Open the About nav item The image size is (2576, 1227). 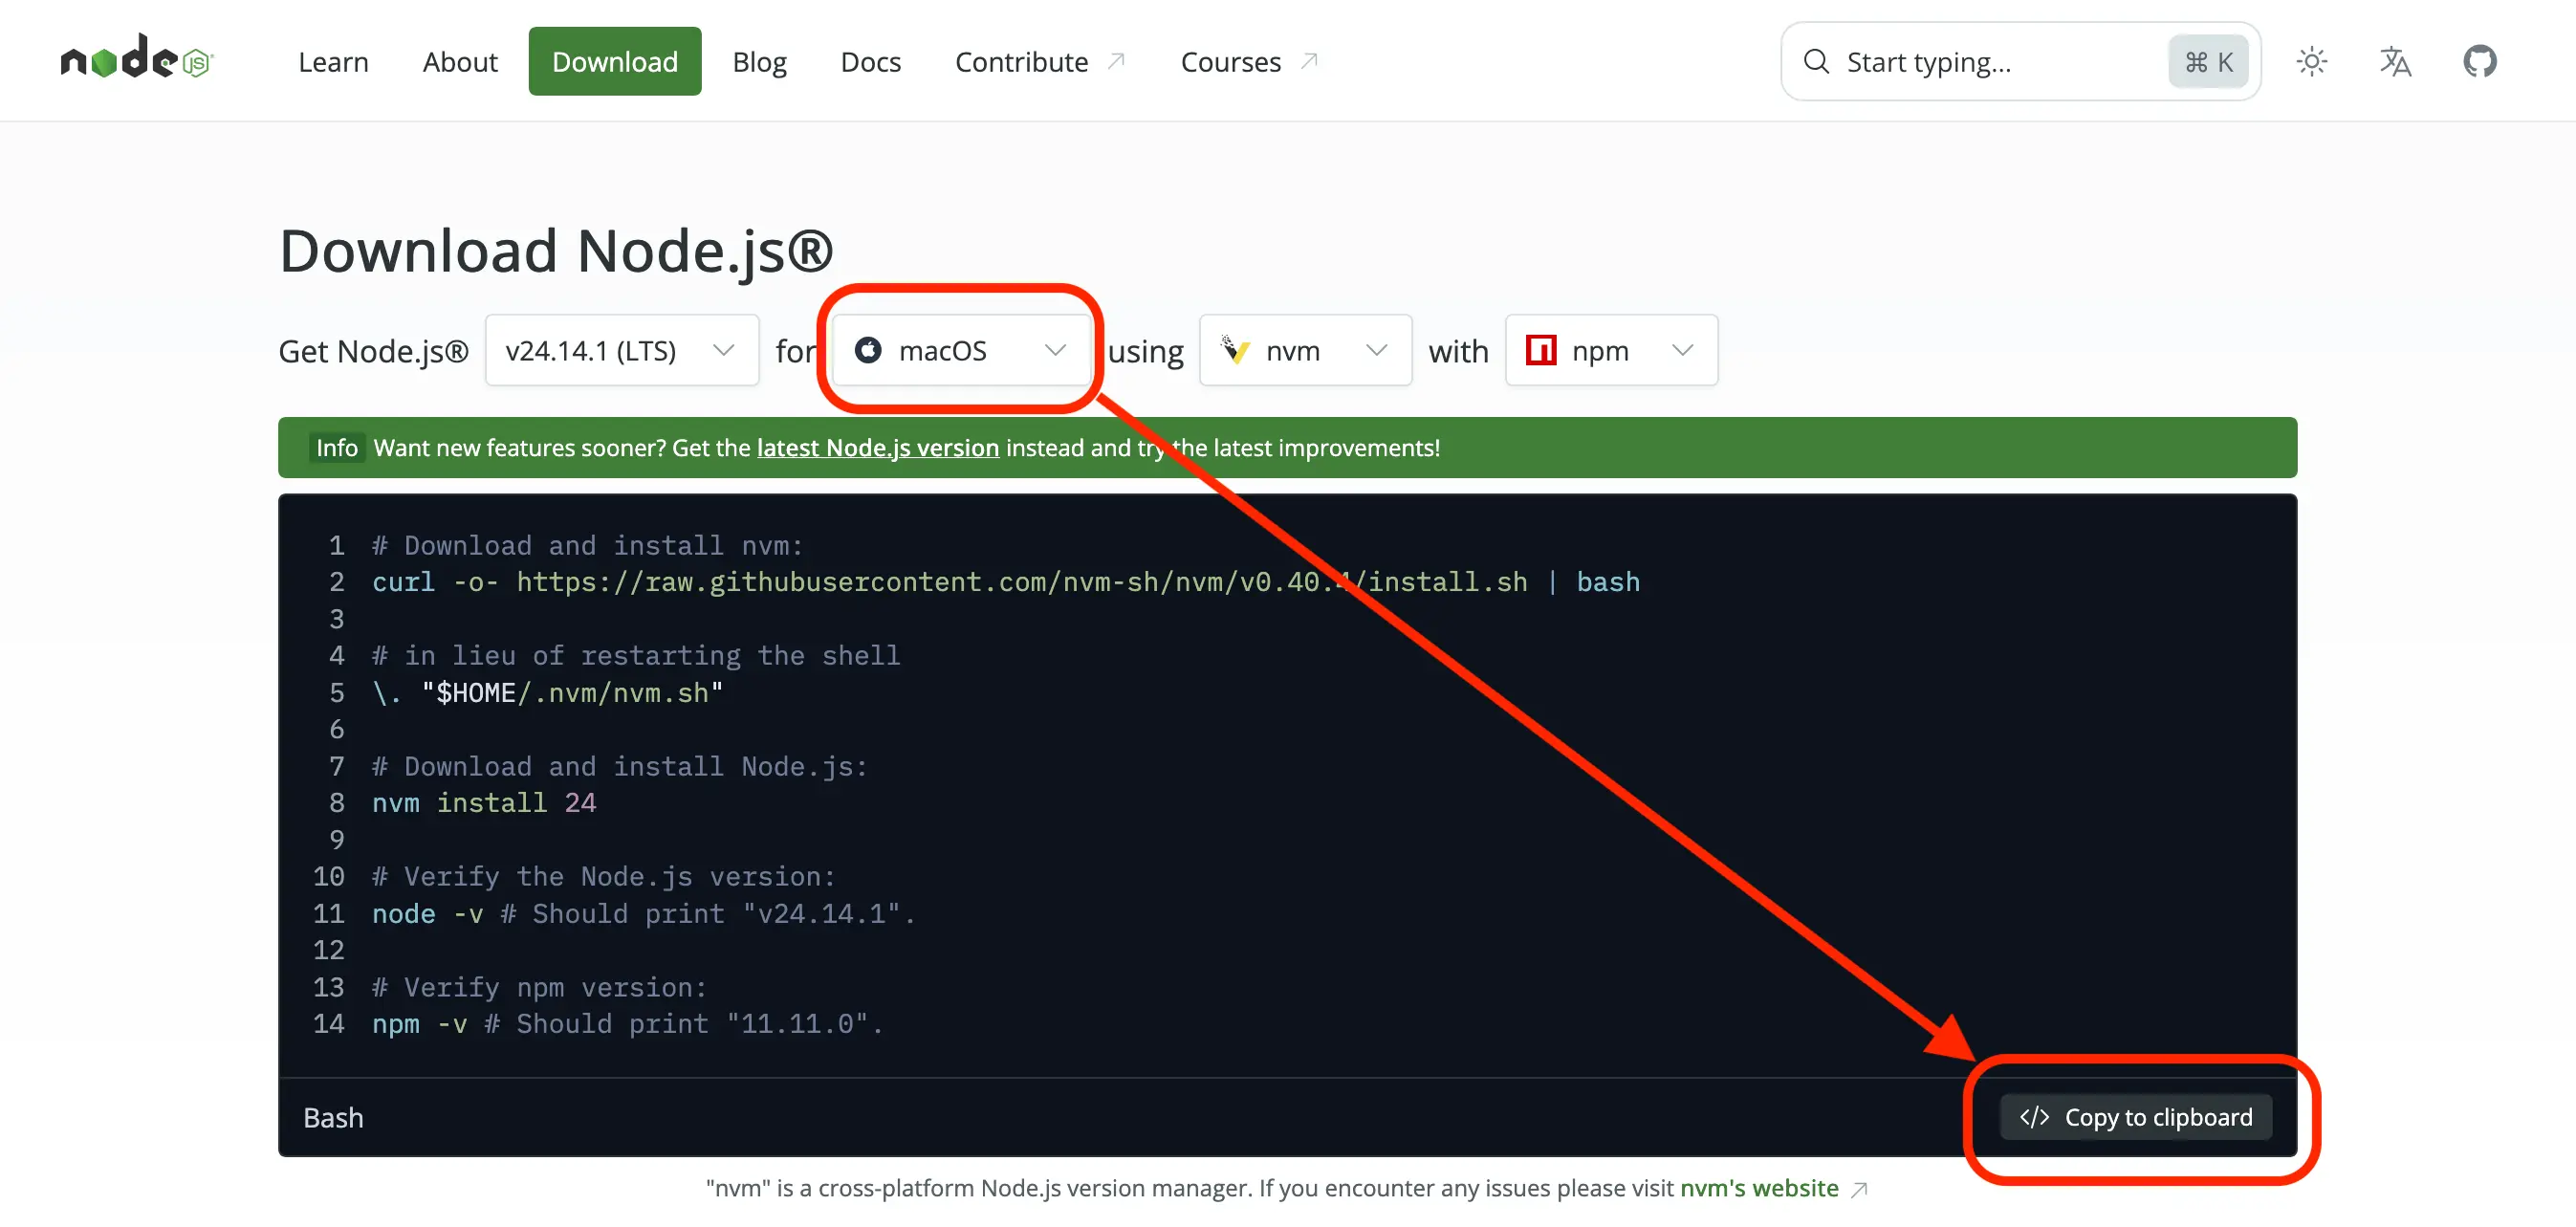coord(460,62)
